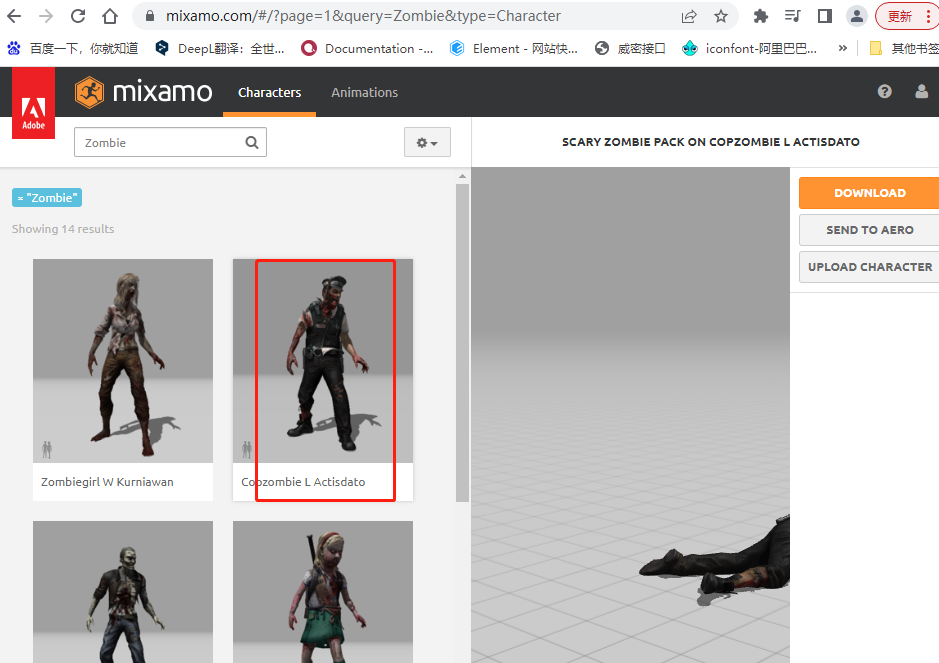Open the help question mark icon
The width and height of the screenshot is (939, 663).
click(x=885, y=91)
